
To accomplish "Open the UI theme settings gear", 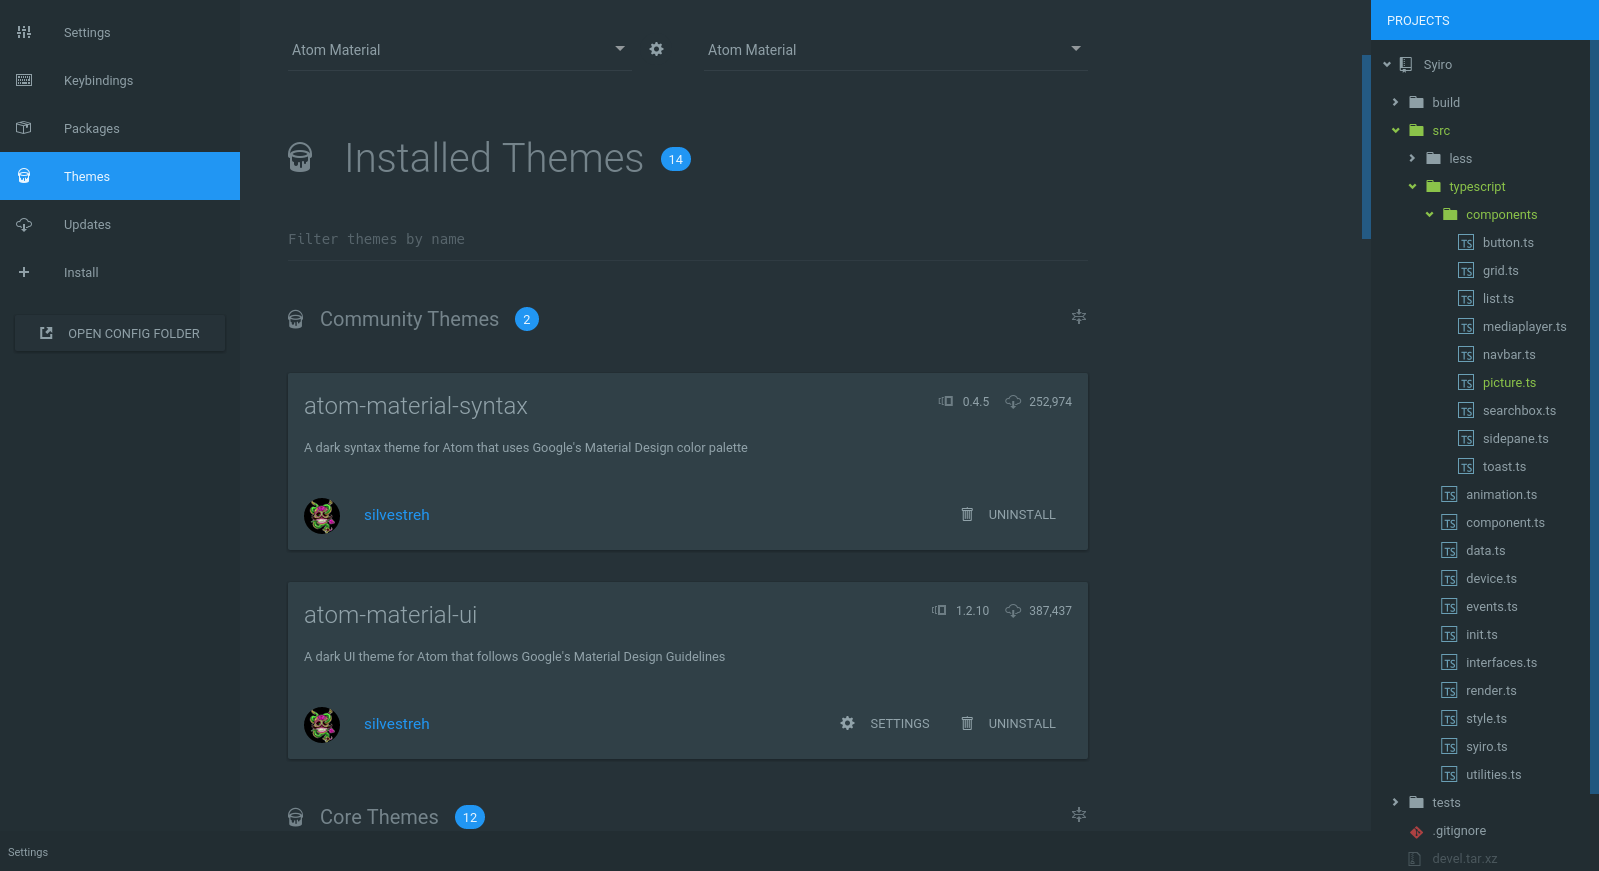I will (x=656, y=49).
